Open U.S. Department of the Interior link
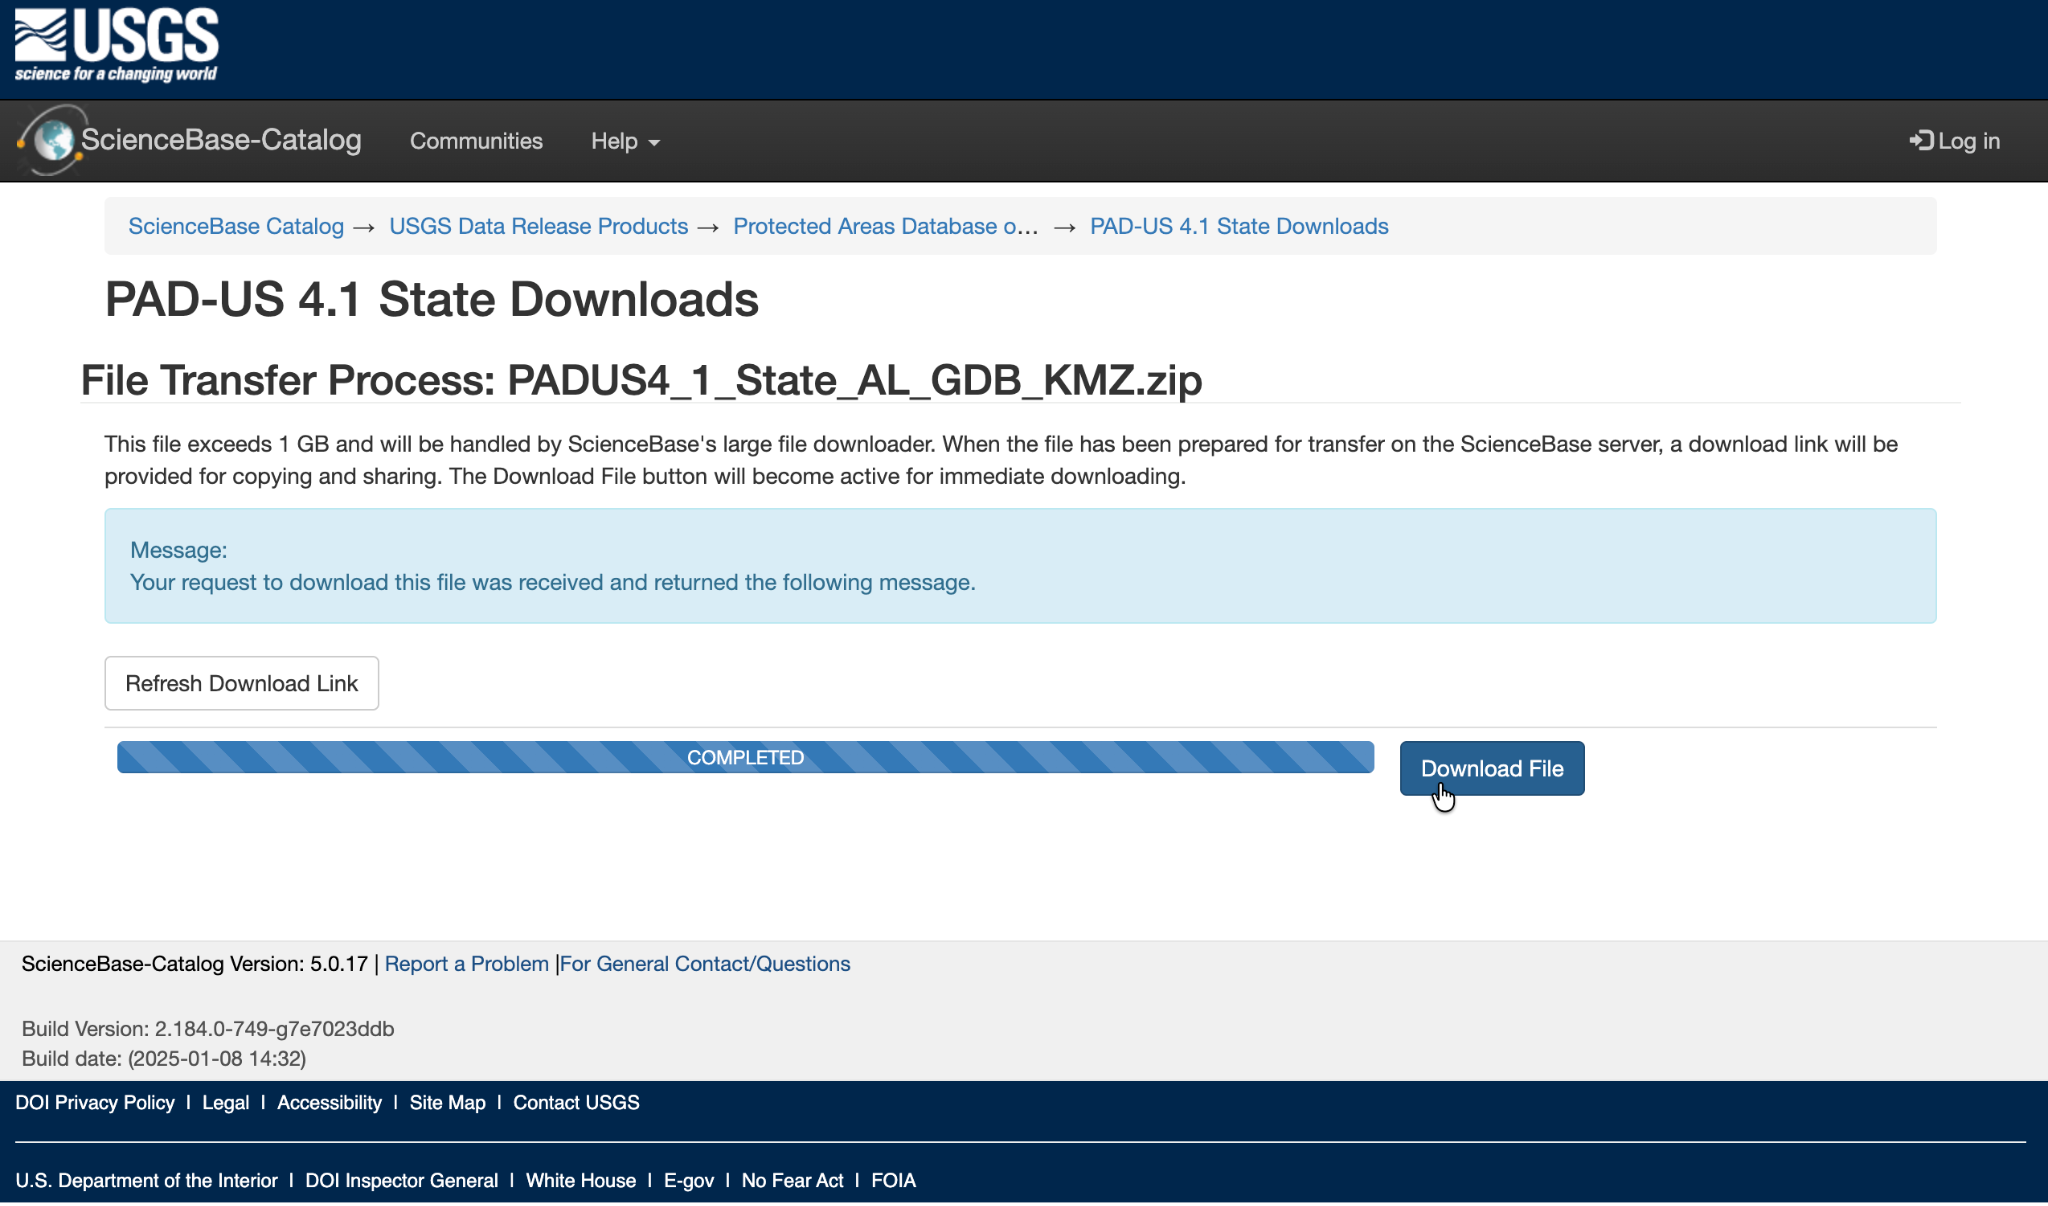2048x1206 pixels. [146, 1180]
